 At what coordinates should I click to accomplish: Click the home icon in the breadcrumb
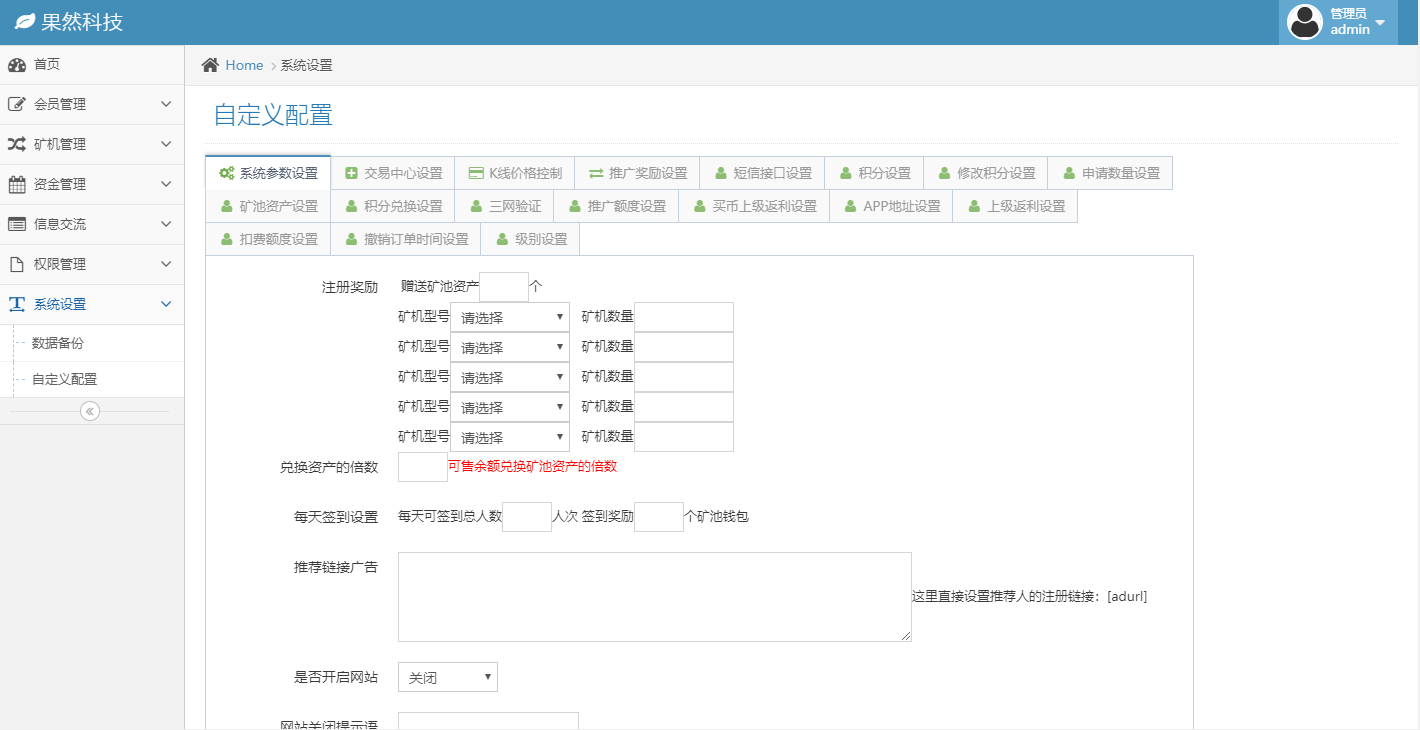210,65
